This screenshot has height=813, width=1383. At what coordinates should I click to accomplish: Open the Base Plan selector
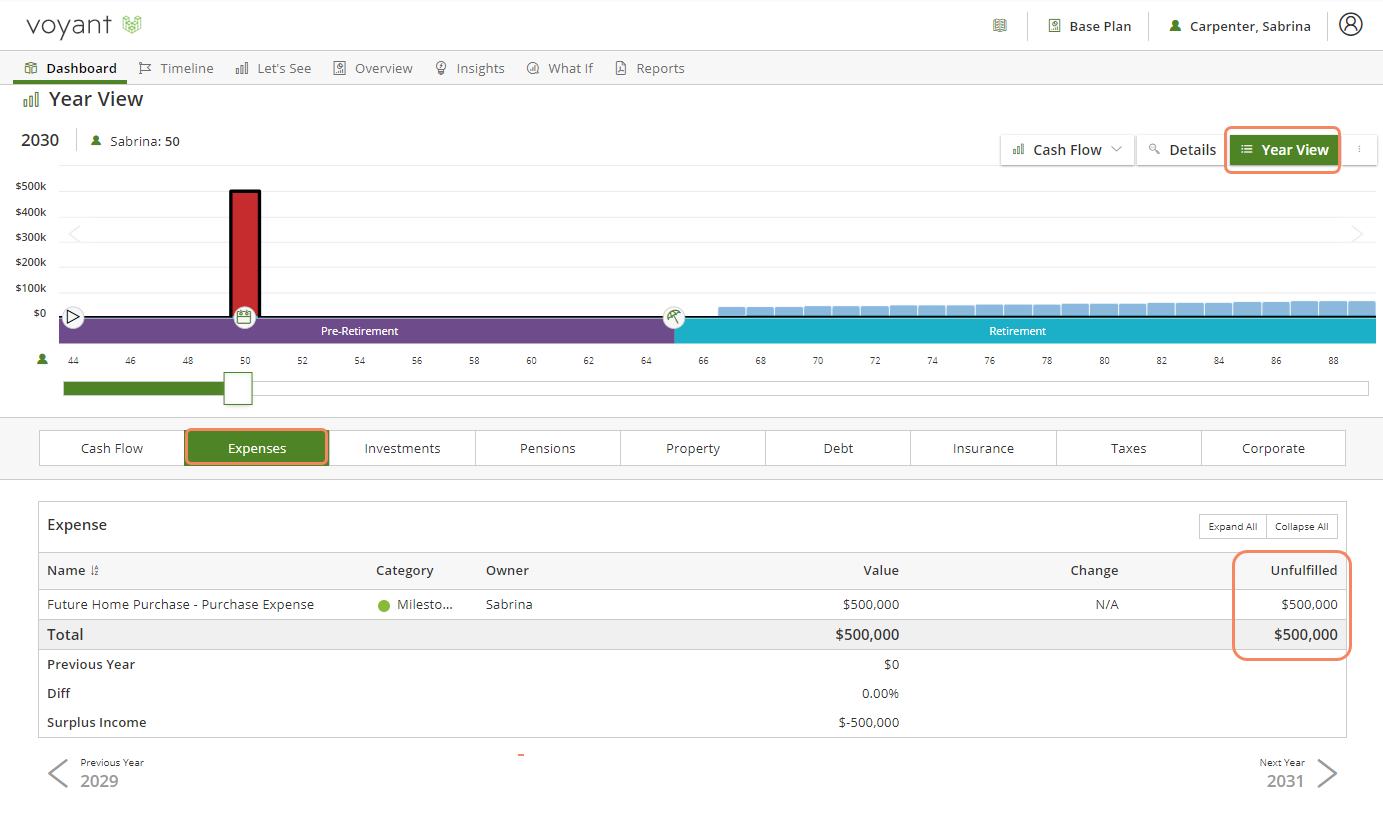pyautogui.click(x=1090, y=26)
